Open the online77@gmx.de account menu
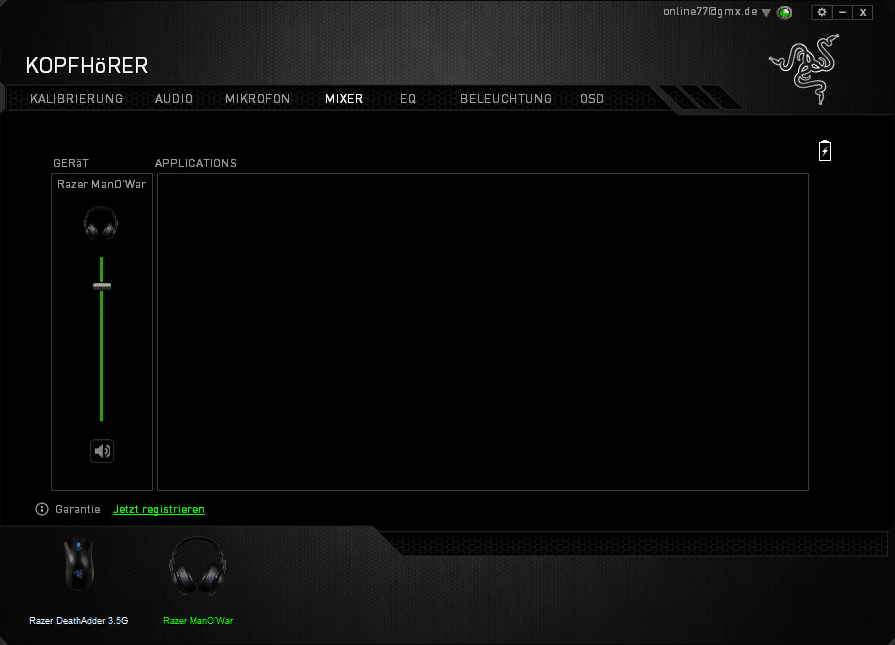This screenshot has width=895, height=645. tap(710, 11)
